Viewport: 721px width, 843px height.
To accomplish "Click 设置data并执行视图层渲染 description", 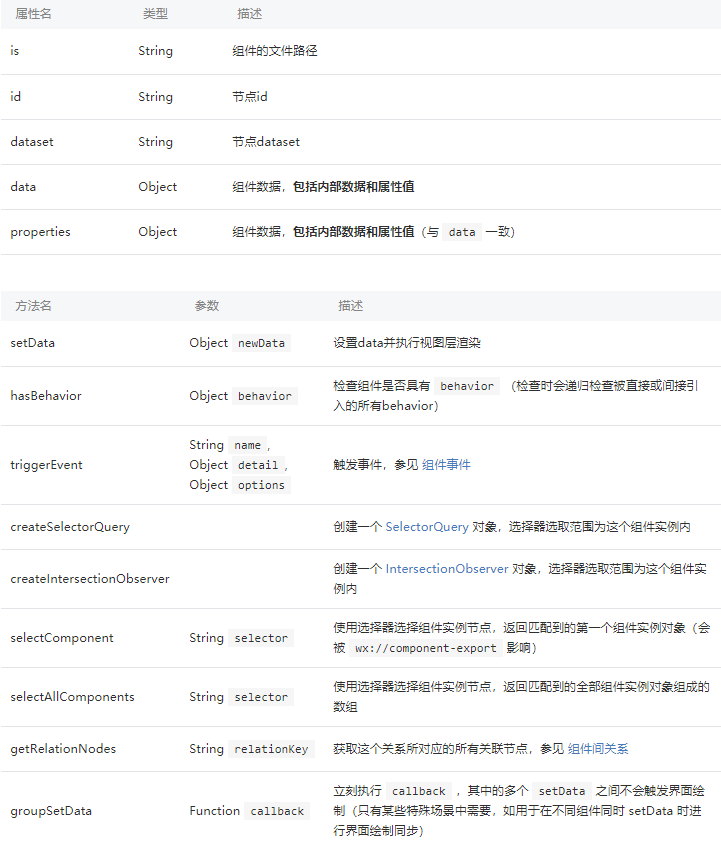I will [x=407, y=343].
